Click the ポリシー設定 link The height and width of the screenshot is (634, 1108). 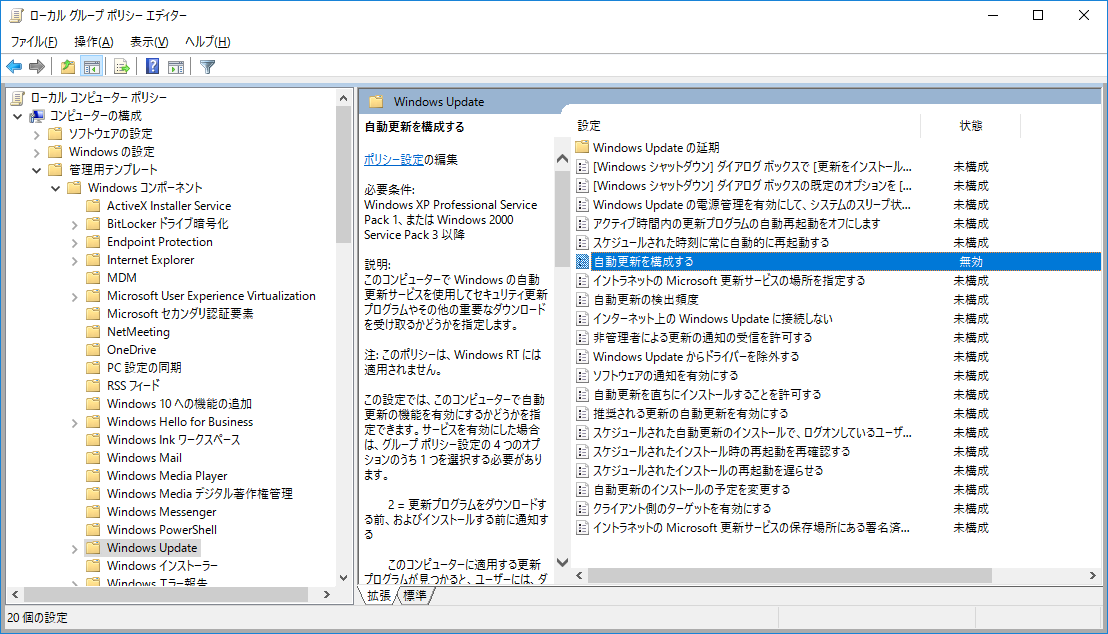[394, 160]
